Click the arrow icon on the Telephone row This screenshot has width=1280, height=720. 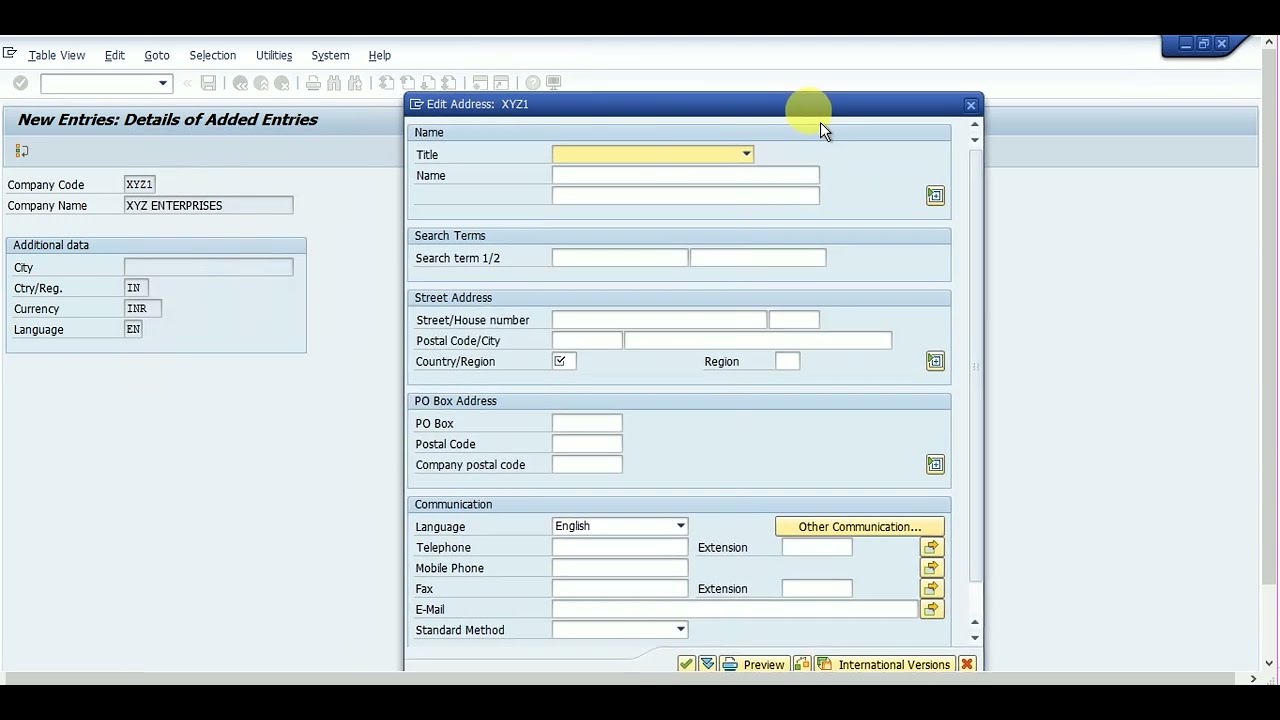[x=931, y=547]
